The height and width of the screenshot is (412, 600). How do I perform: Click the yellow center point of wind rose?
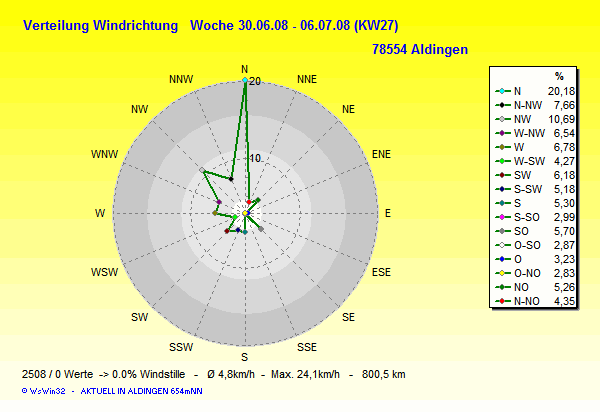pyautogui.click(x=245, y=213)
